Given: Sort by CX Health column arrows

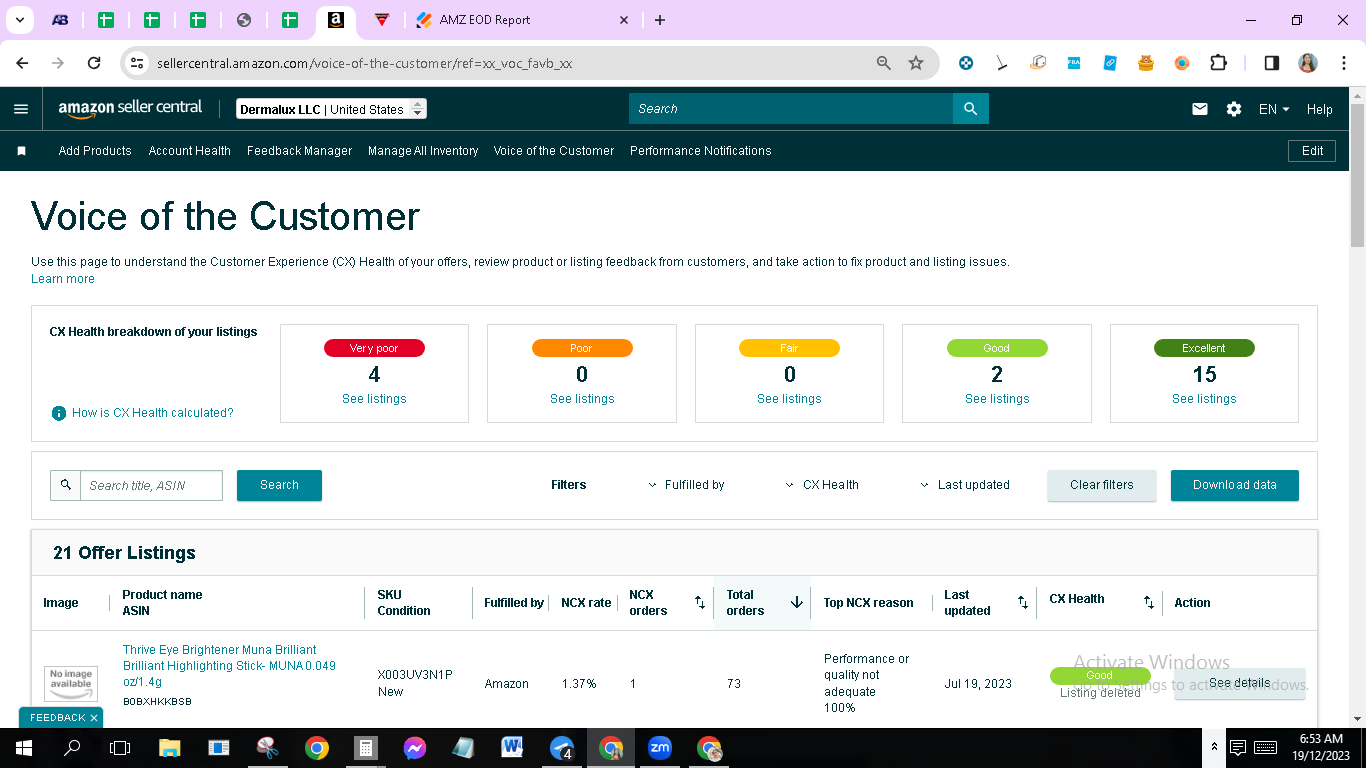Looking at the screenshot, I should coord(1149,602).
